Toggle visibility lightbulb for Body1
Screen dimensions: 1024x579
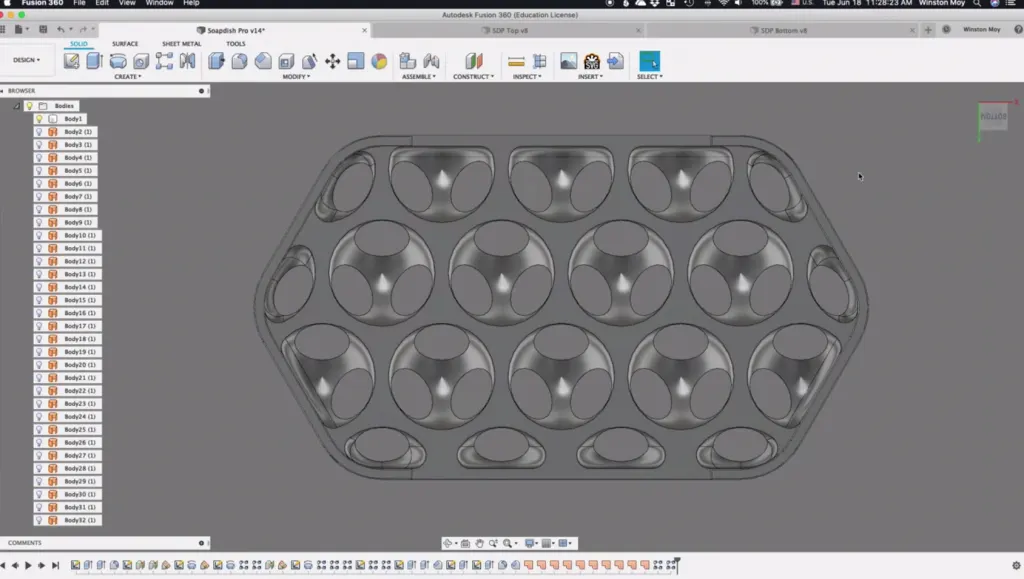[x=39, y=119]
